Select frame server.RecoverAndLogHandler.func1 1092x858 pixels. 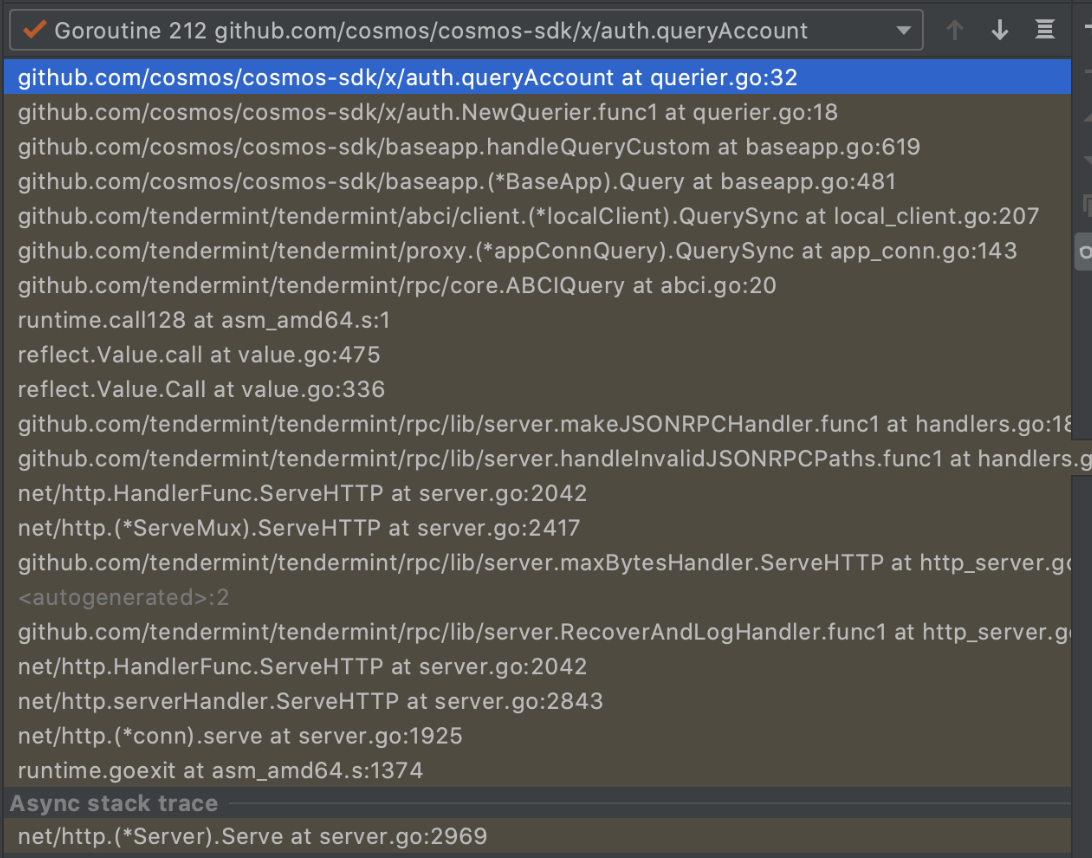point(537,632)
